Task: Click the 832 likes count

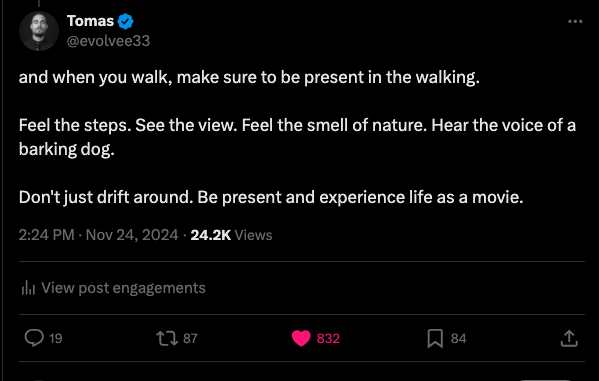Action: click(x=328, y=338)
